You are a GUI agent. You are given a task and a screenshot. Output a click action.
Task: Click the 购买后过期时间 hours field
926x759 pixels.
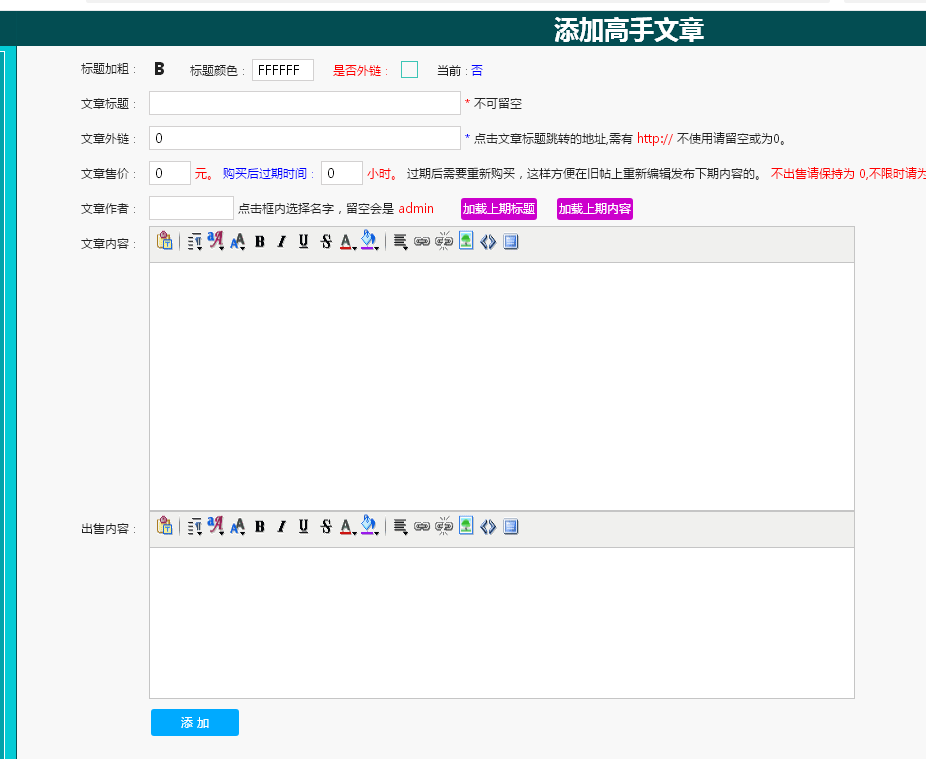click(x=342, y=173)
